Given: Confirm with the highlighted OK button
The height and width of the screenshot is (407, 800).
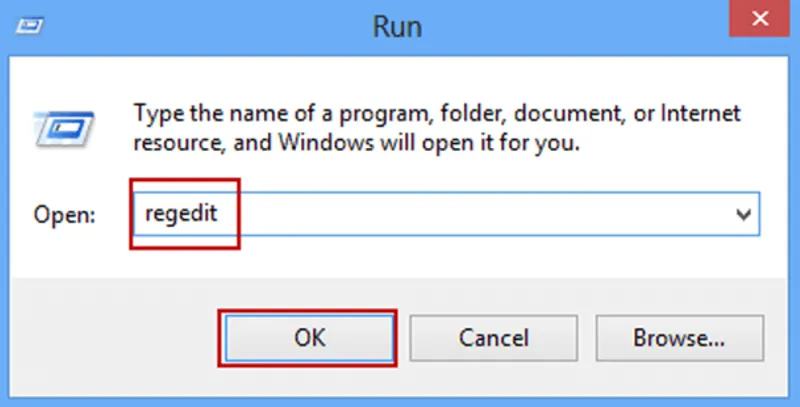Looking at the screenshot, I should pyautogui.click(x=309, y=338).
